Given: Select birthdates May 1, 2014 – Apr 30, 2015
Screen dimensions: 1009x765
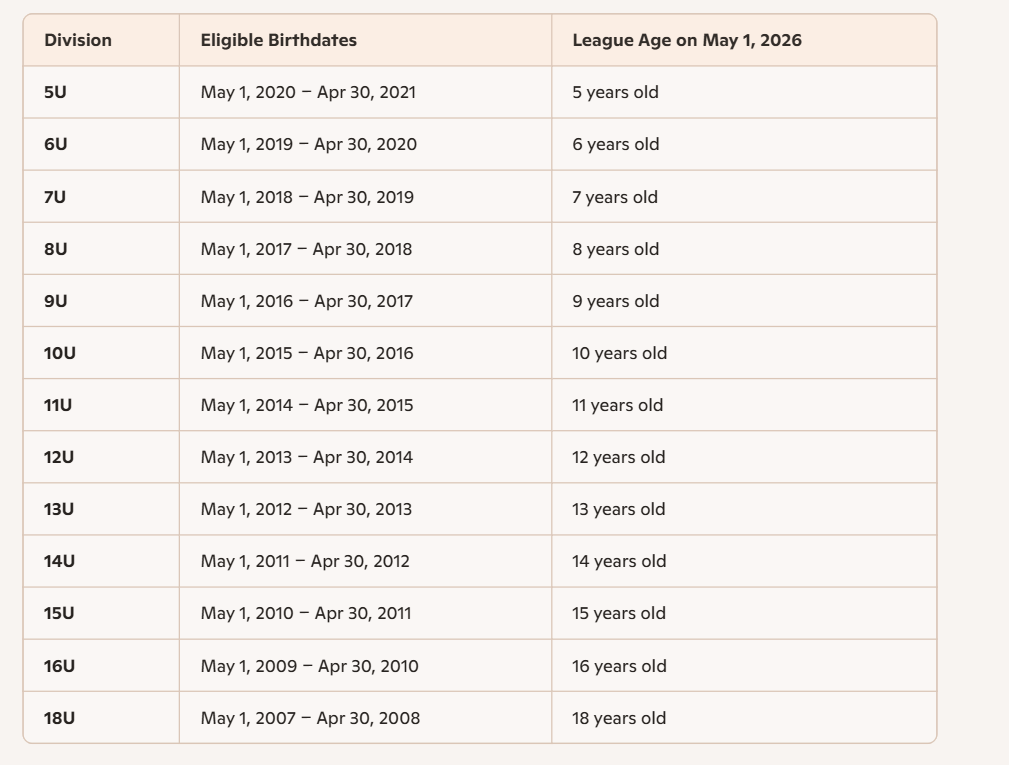Looking at the screenshot, I should (307, 405).
